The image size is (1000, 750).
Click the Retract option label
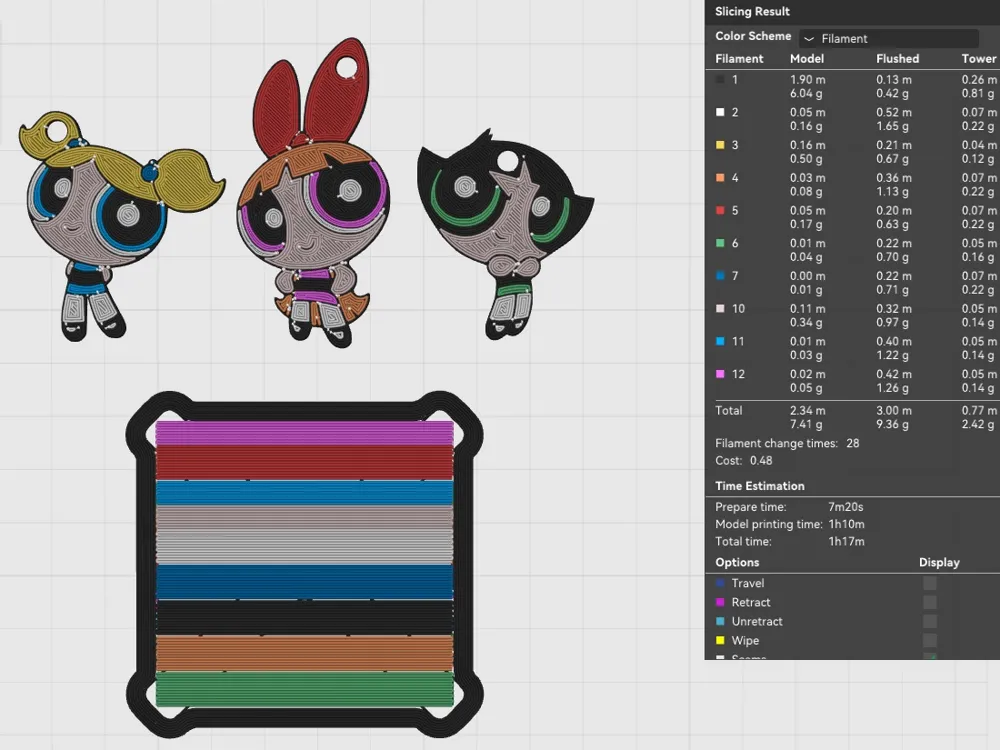[751, 602]
